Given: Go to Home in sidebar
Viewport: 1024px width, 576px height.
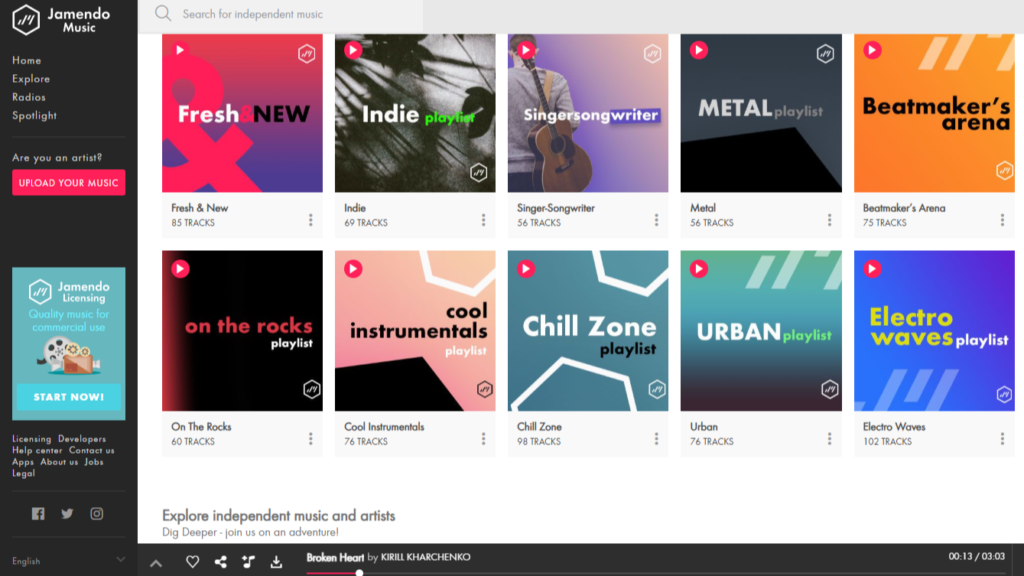Looking at the screenshot, I should pyautogui.click(x=27, y=60).
